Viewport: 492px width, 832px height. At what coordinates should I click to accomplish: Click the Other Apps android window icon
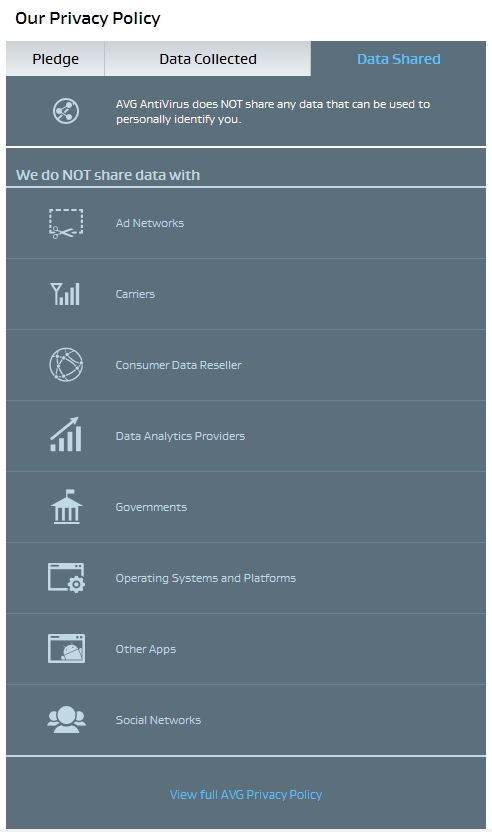click(x=66, y=648)
